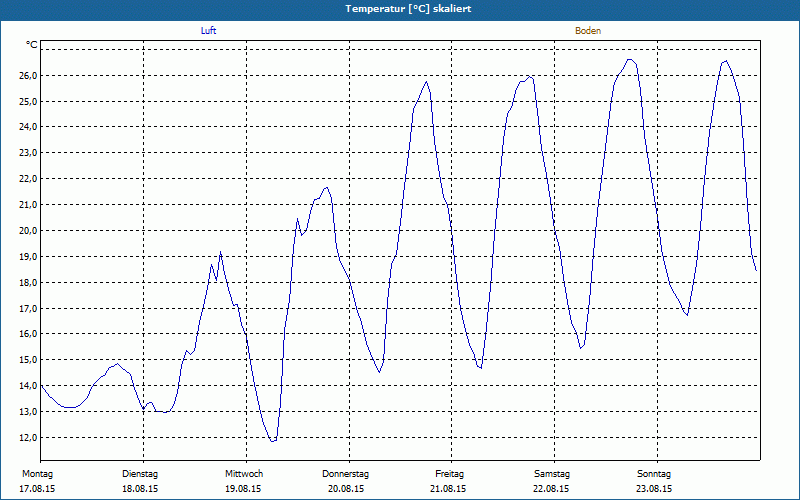Click the title 'Temperatur [°C] skaliert'

pos(408,9)
